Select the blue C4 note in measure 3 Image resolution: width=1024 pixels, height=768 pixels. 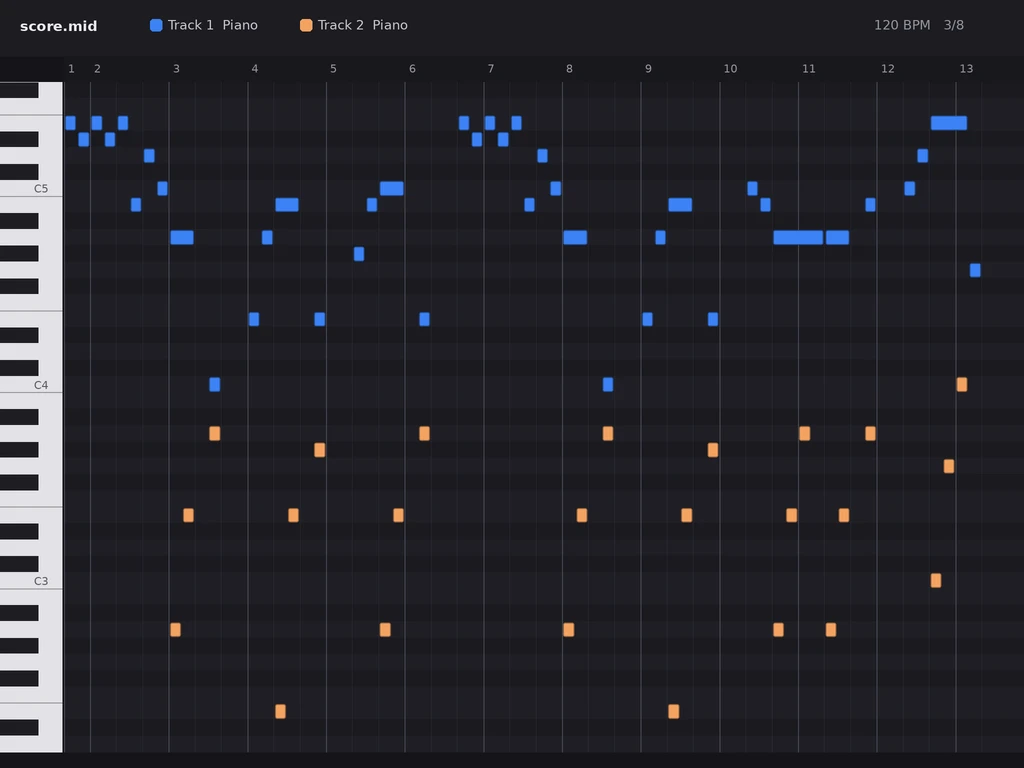(215, 385)
